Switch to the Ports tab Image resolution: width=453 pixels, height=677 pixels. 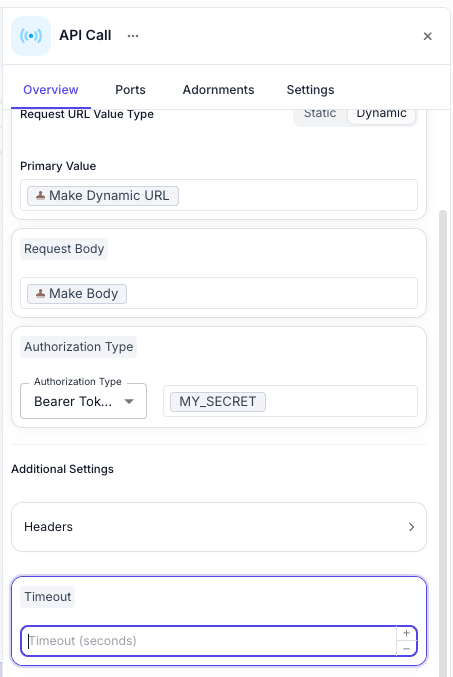(x=130, y=90)
